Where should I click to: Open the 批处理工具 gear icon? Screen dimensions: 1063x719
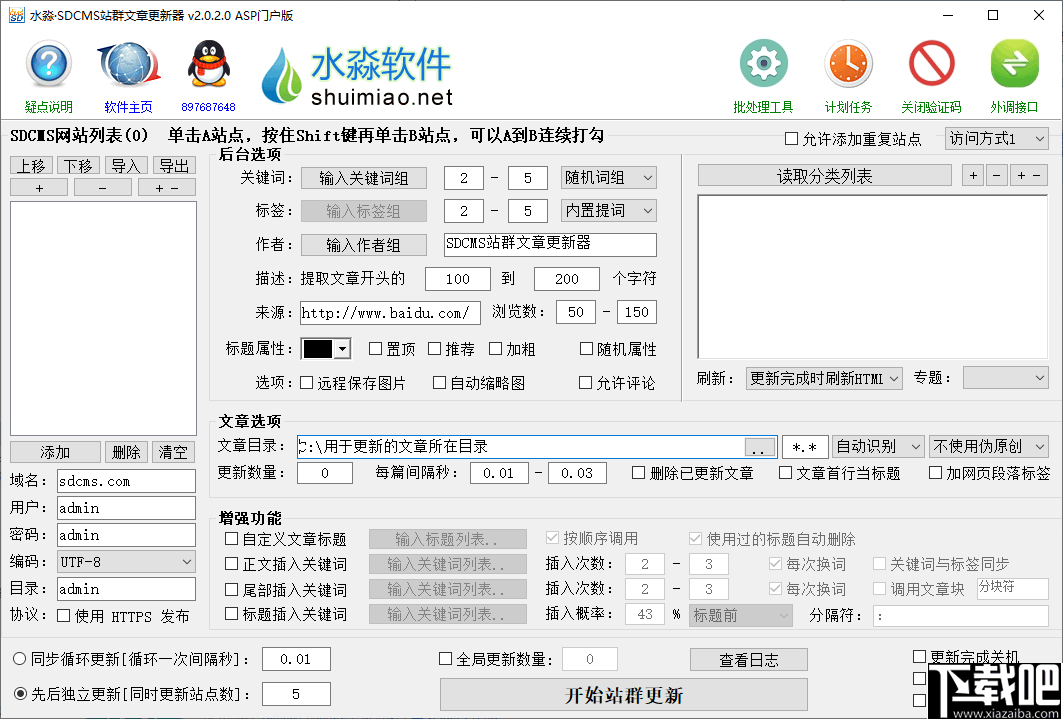[x=763, y=62]
